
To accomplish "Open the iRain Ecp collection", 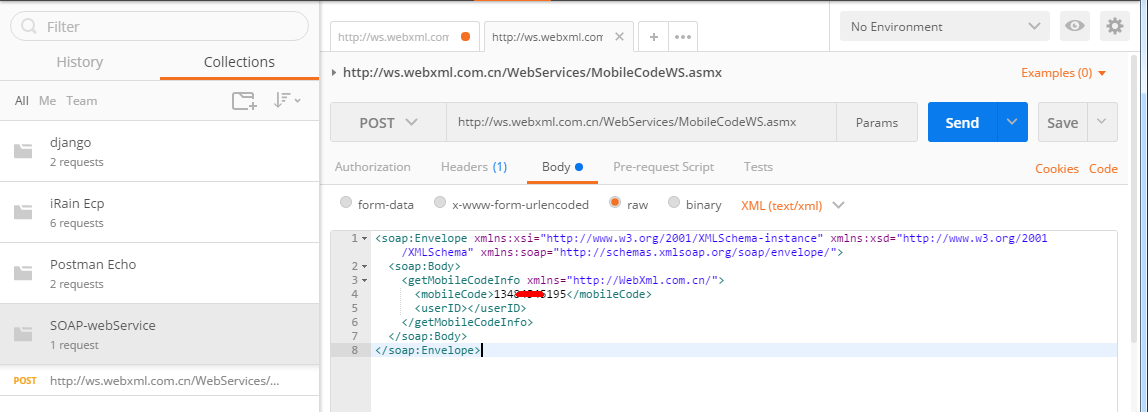I will [x=160, y=211].
